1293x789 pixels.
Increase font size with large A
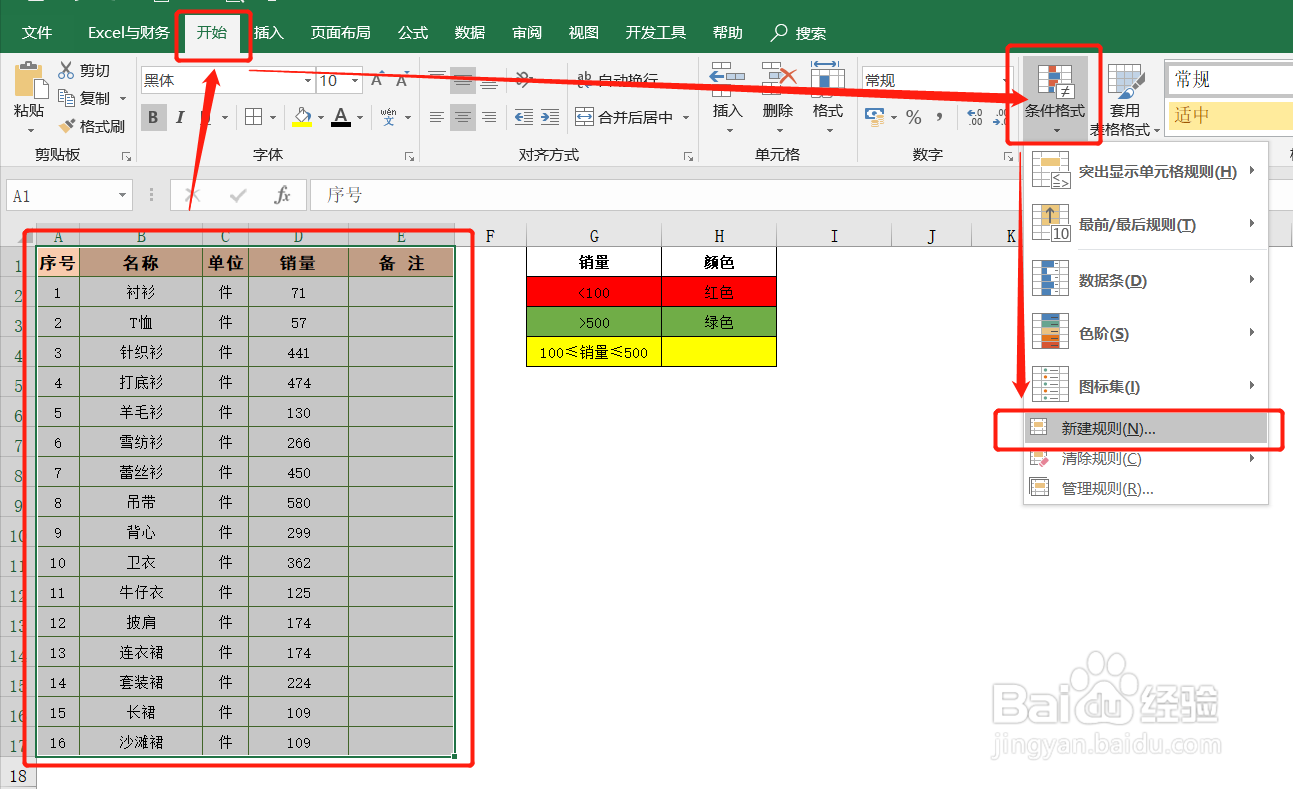[378, 80]
